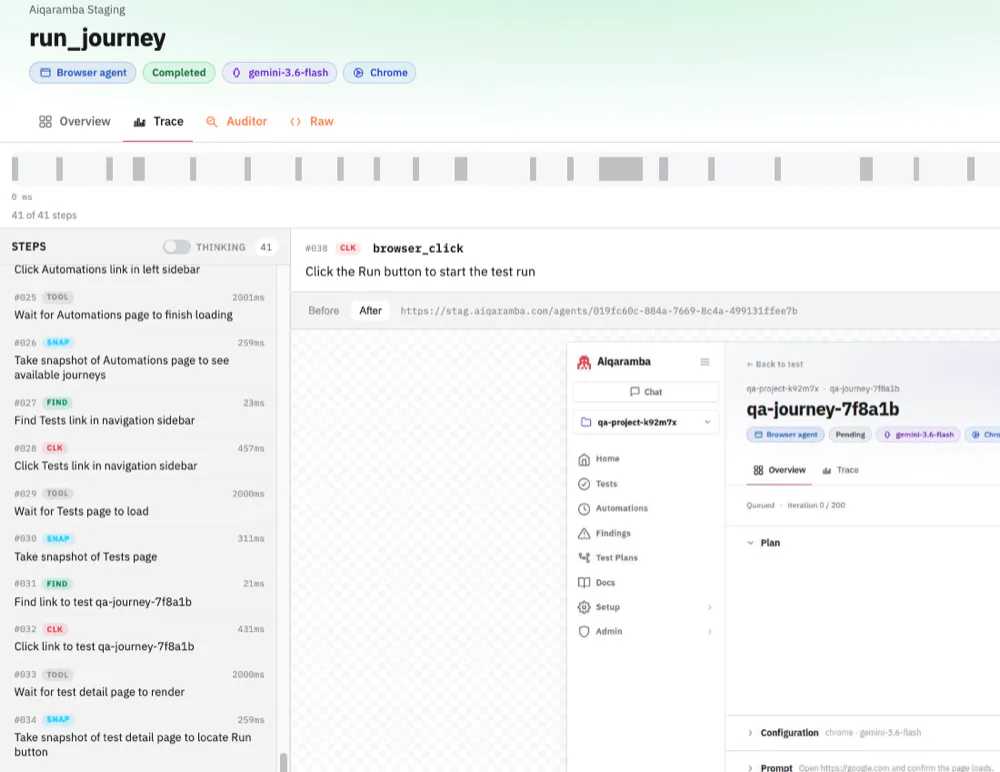Click the Test Plans icon in sidebar
This screenshot has height=772, width=1000.
584,558
